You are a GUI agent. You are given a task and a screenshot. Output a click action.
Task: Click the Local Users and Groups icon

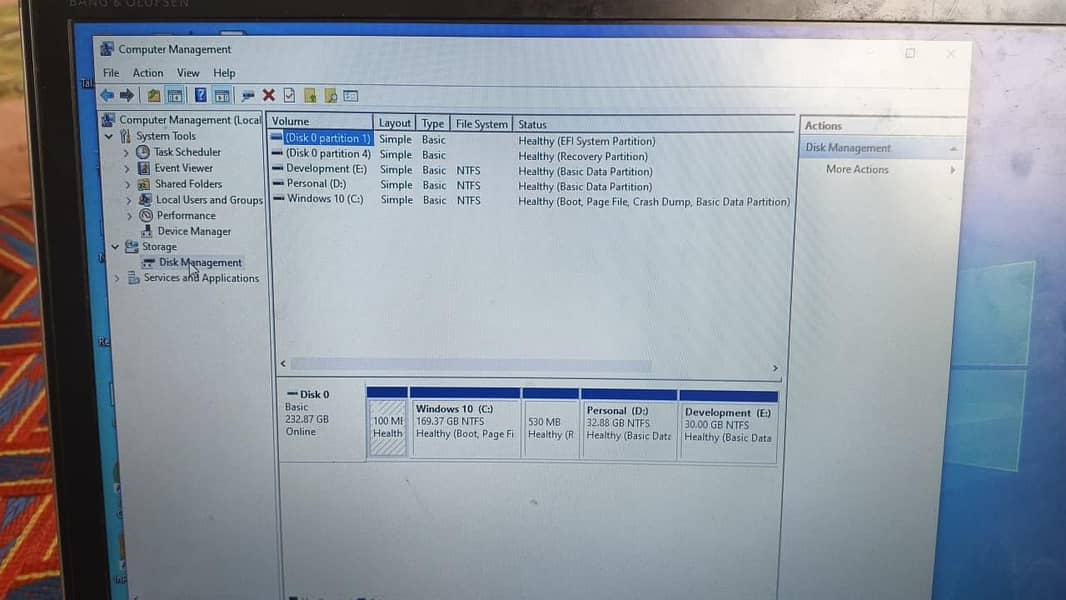145,199
